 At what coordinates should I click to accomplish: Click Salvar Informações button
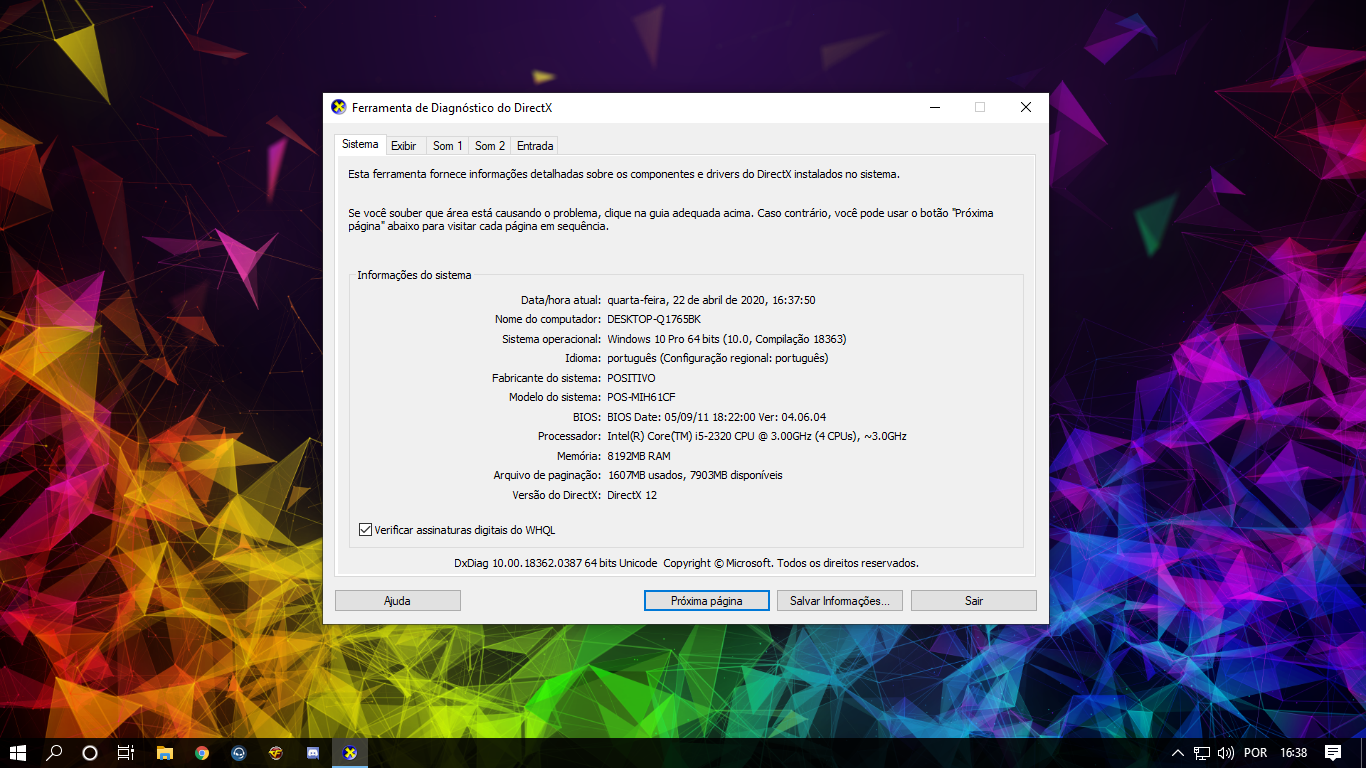point(840,601)
